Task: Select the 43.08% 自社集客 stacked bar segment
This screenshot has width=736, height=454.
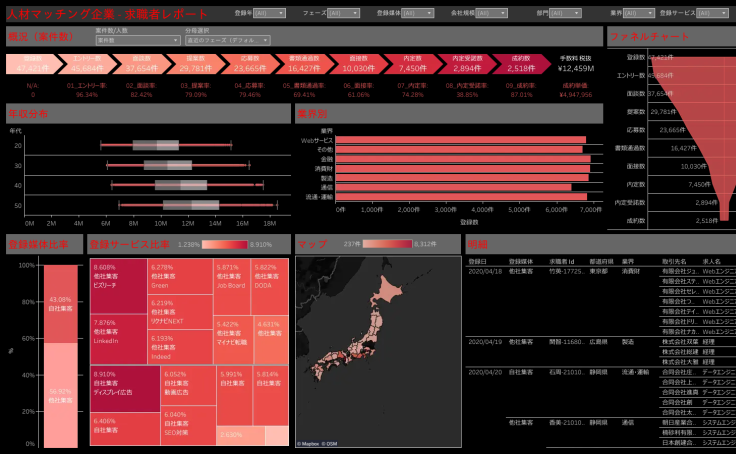Action: click(x=61, y=304)
